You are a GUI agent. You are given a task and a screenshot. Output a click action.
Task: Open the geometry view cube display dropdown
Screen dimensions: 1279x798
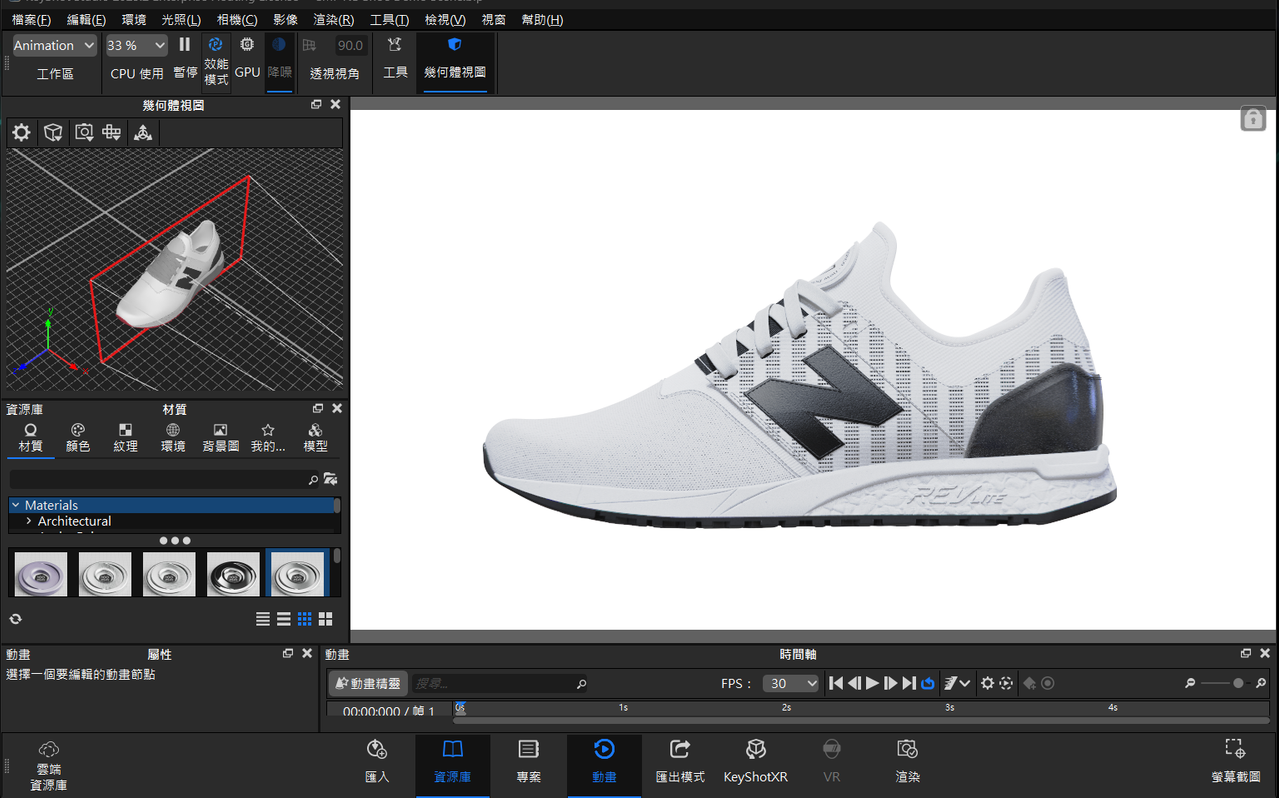click(53, 133)
